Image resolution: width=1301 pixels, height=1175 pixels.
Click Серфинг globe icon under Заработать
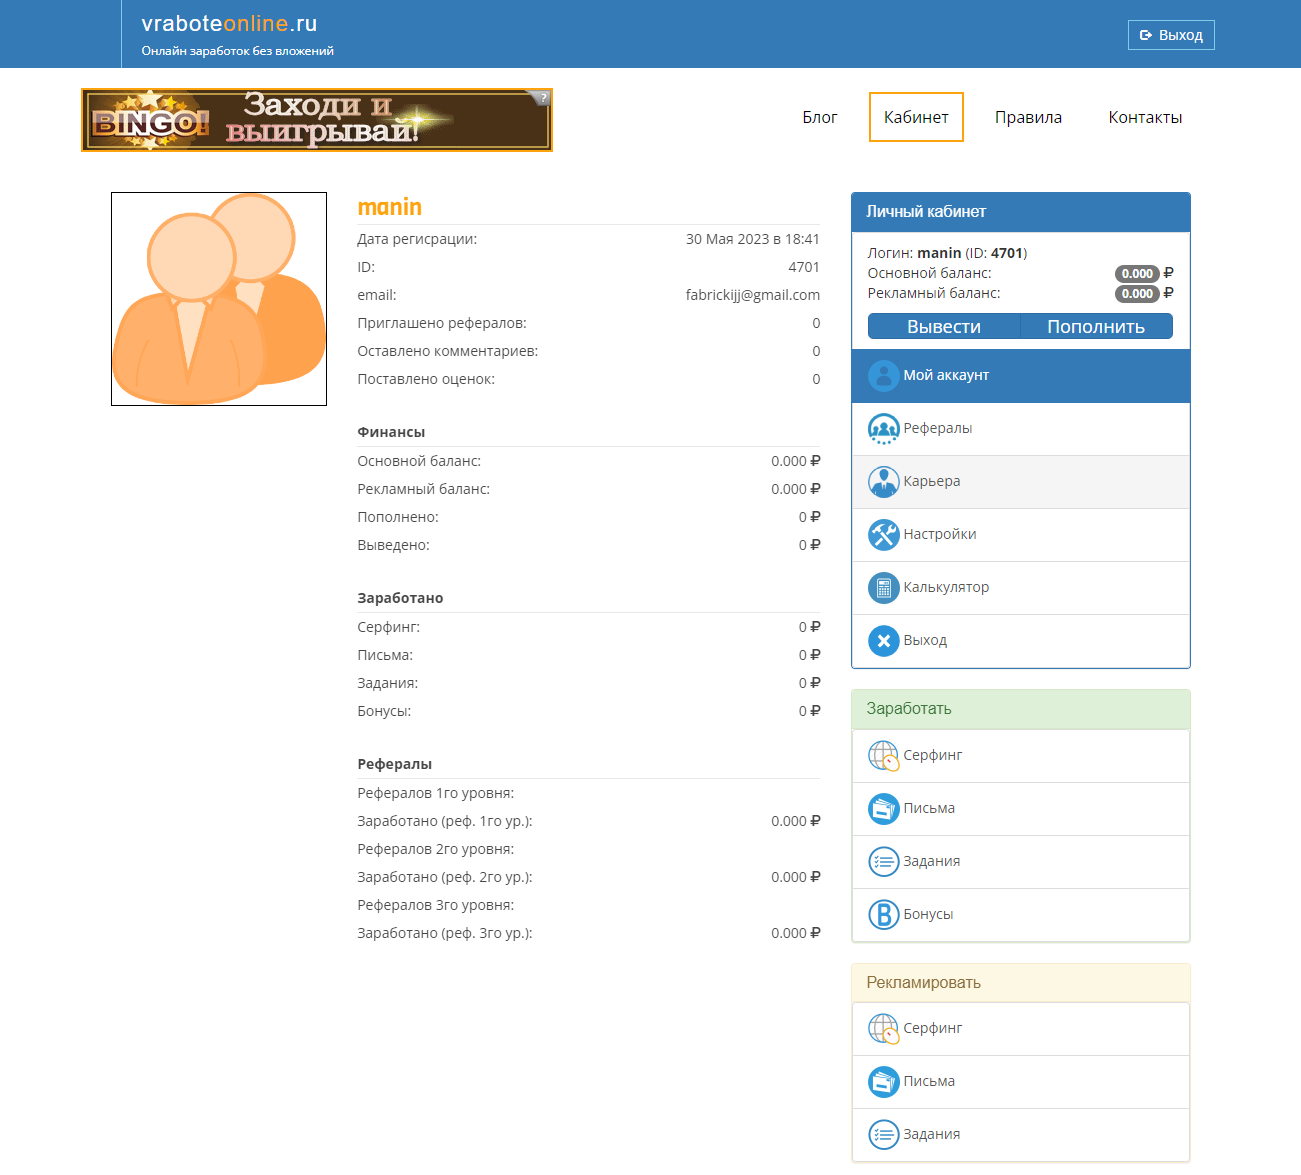(883, 756)
